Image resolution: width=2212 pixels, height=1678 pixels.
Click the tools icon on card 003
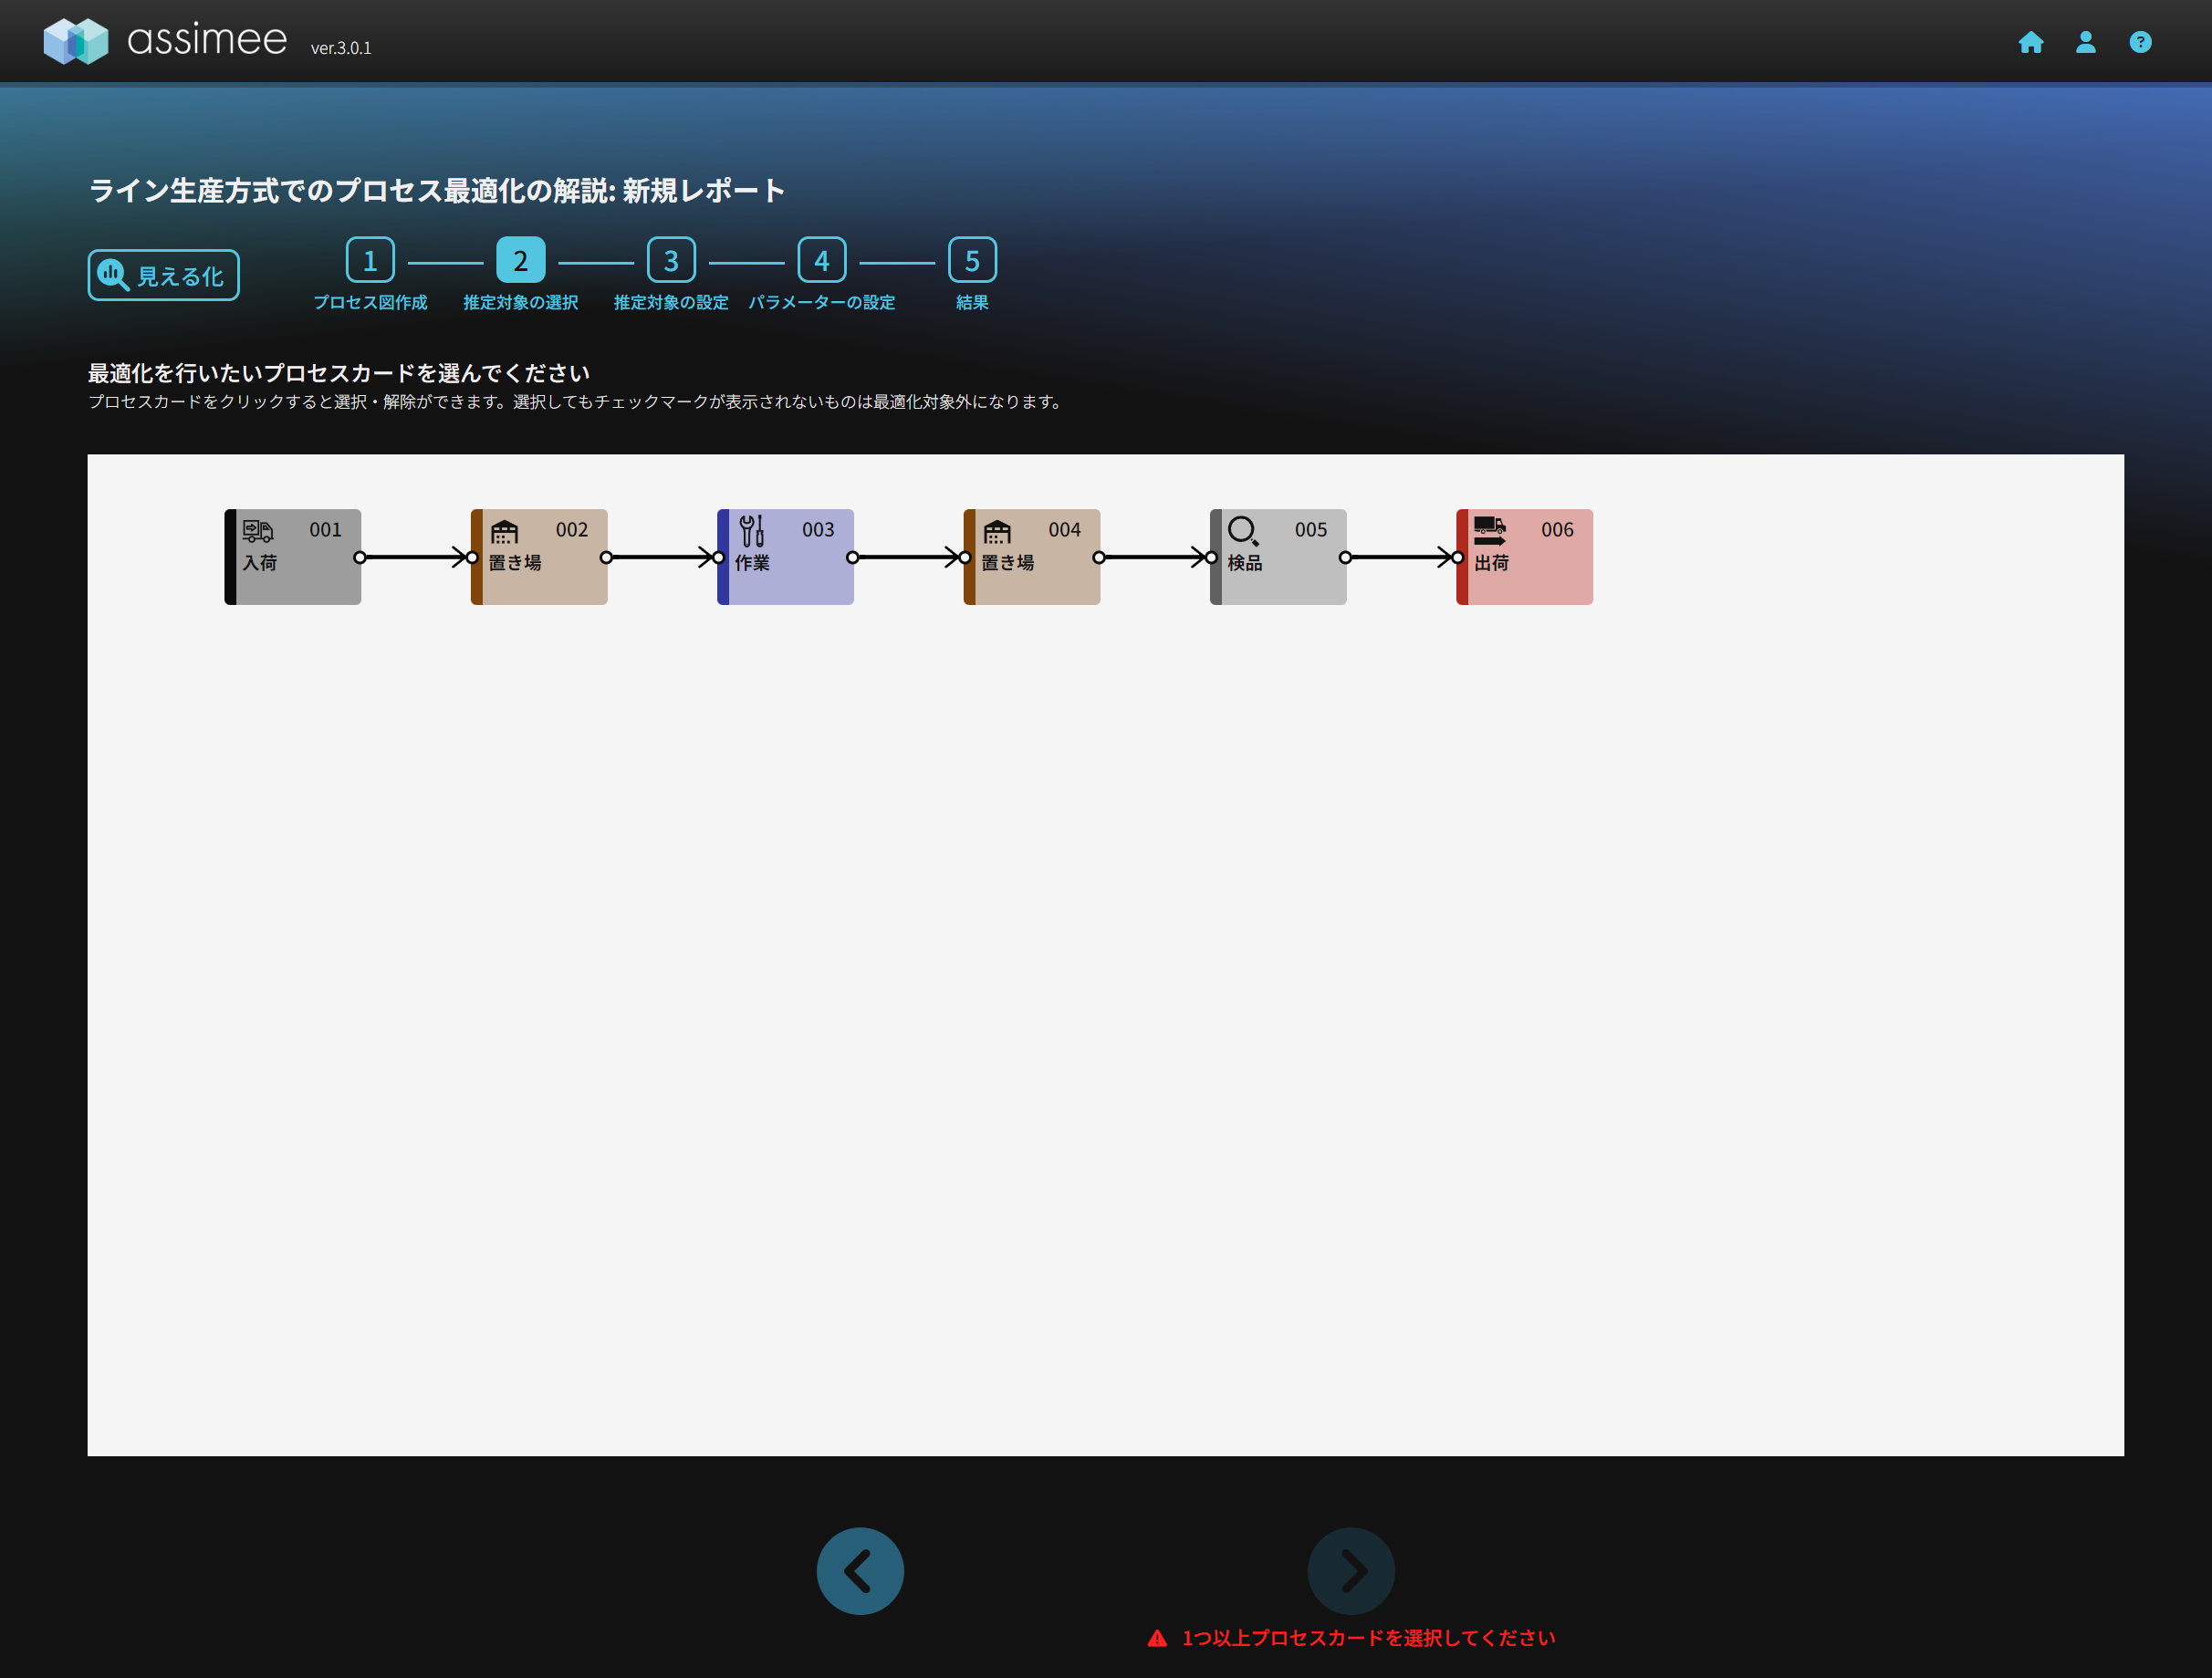coord(752,530)
